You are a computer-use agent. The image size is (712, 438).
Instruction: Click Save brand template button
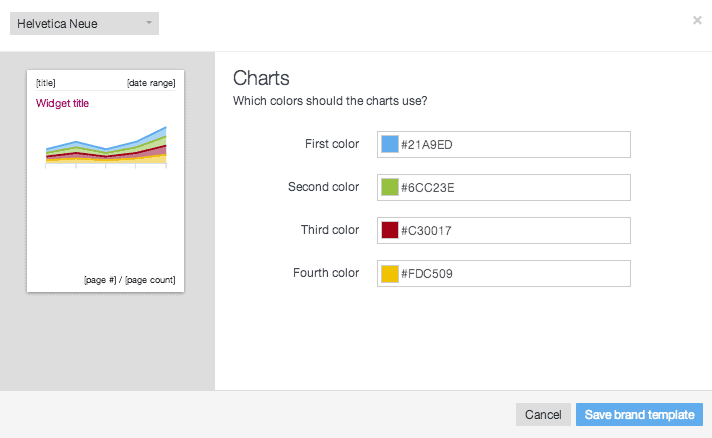point(639,414)
